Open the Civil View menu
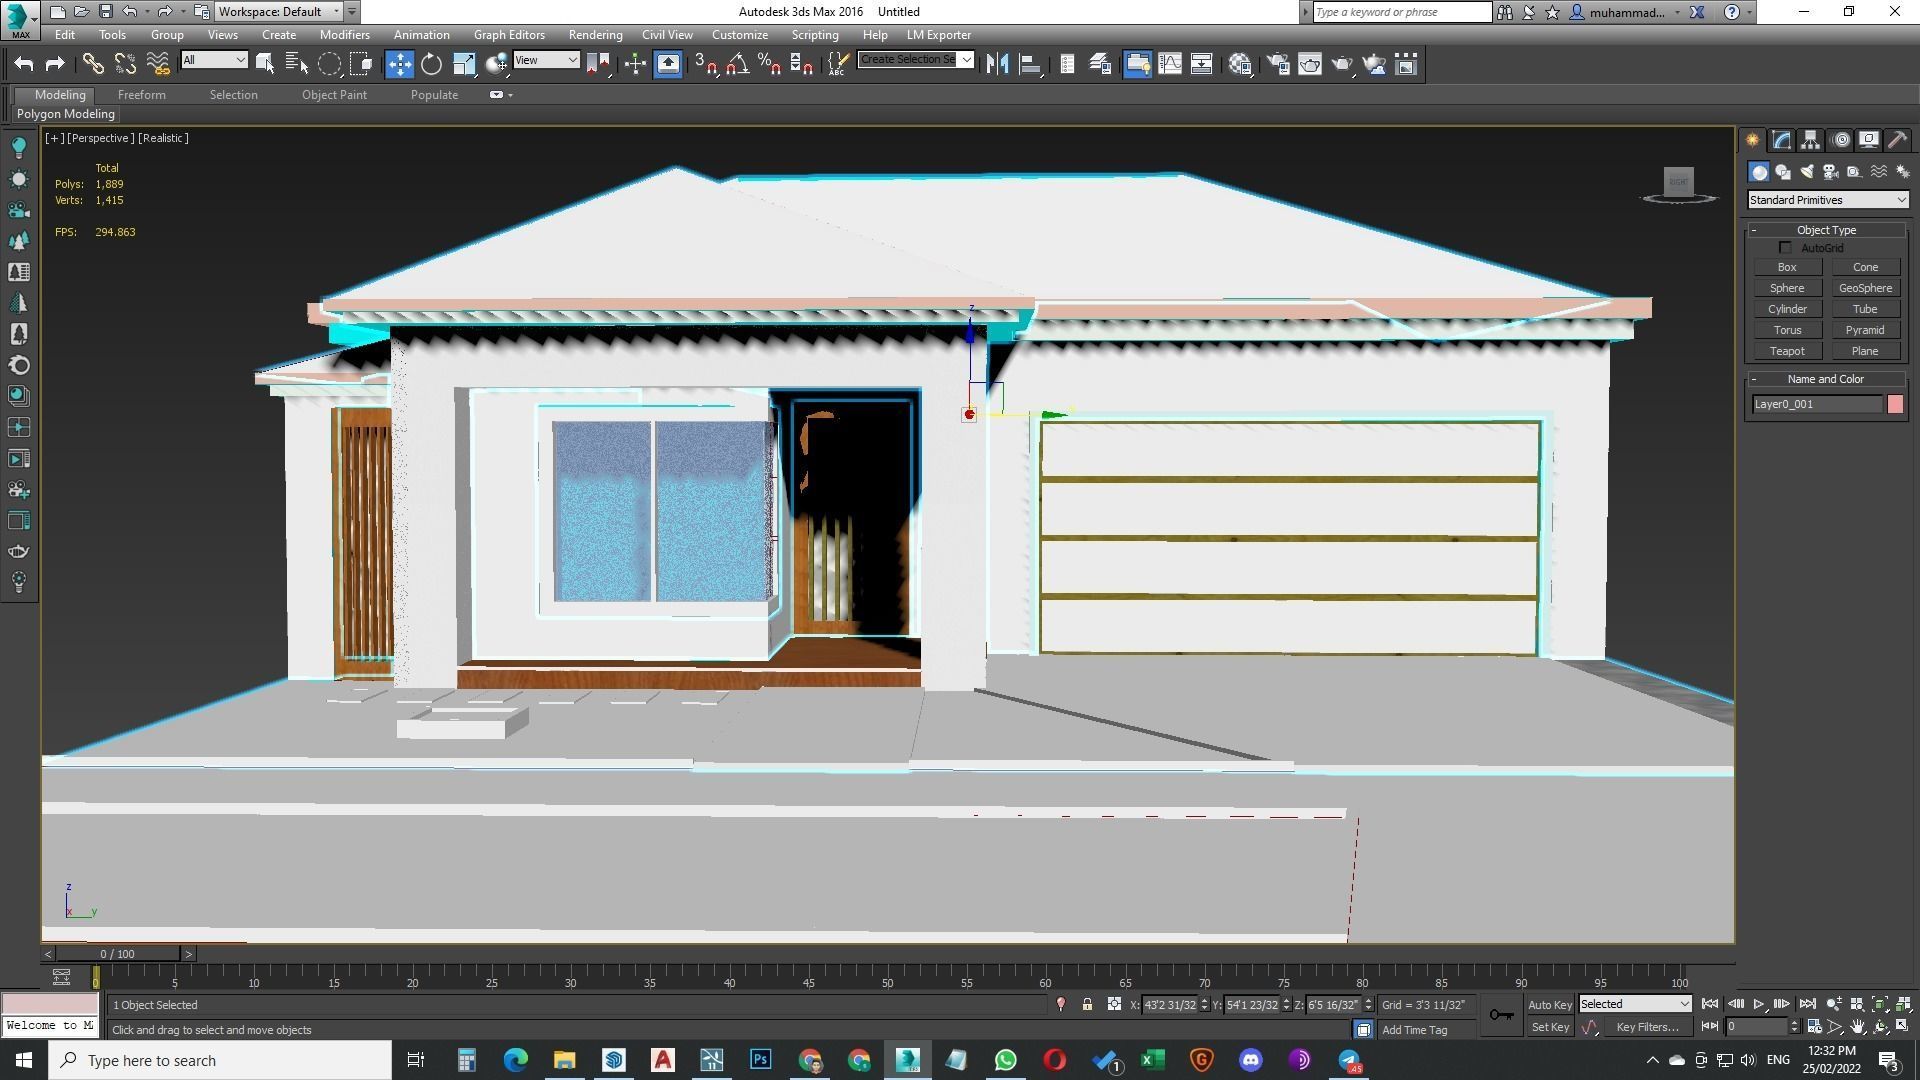1920x1080 pixels. pos(667,34)
